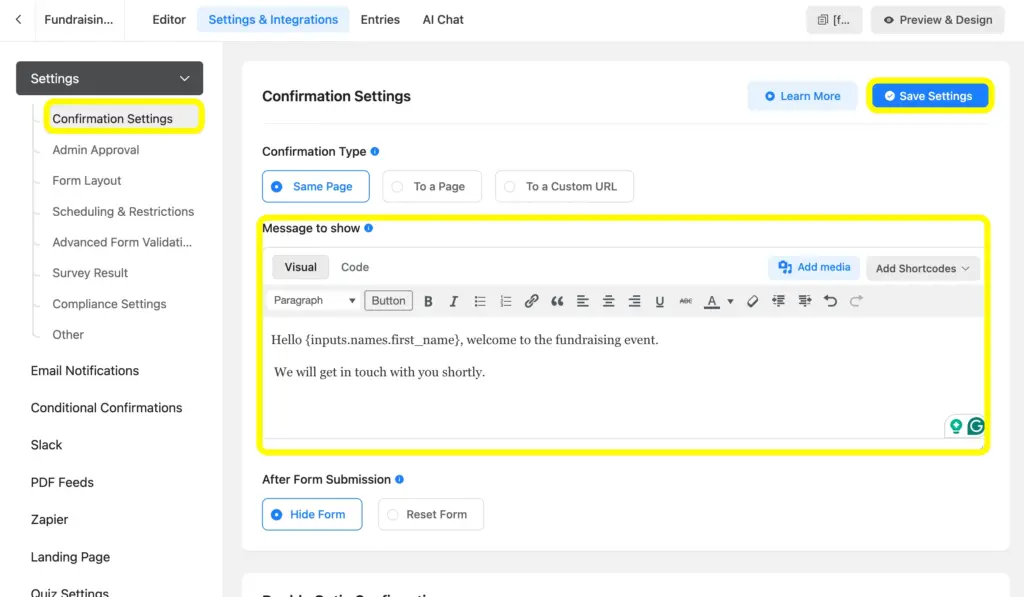Click inside the confirmation message text area
The image size is (1024, 597).
point(624,378)
